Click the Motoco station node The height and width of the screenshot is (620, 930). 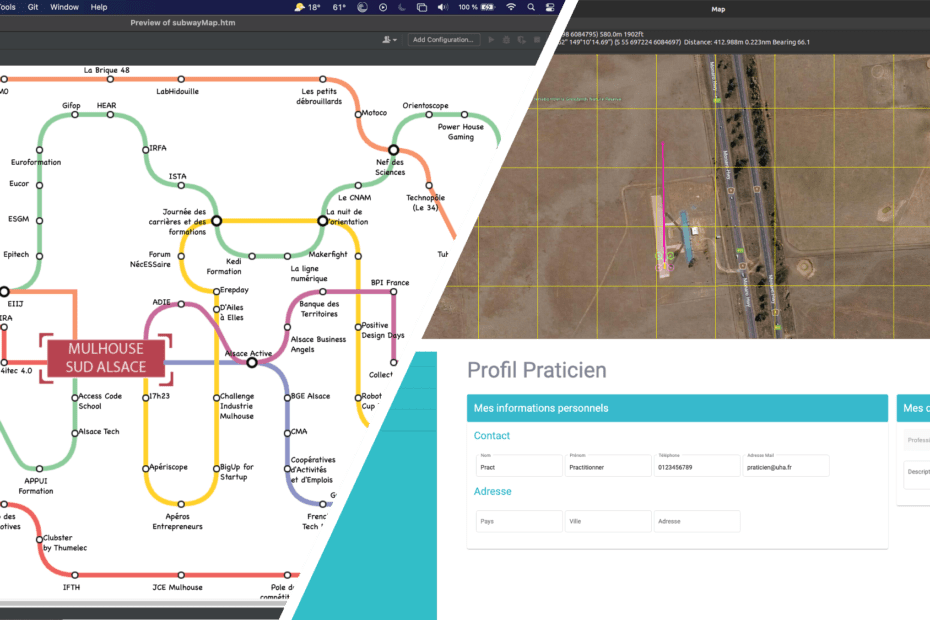coord(358,114)
